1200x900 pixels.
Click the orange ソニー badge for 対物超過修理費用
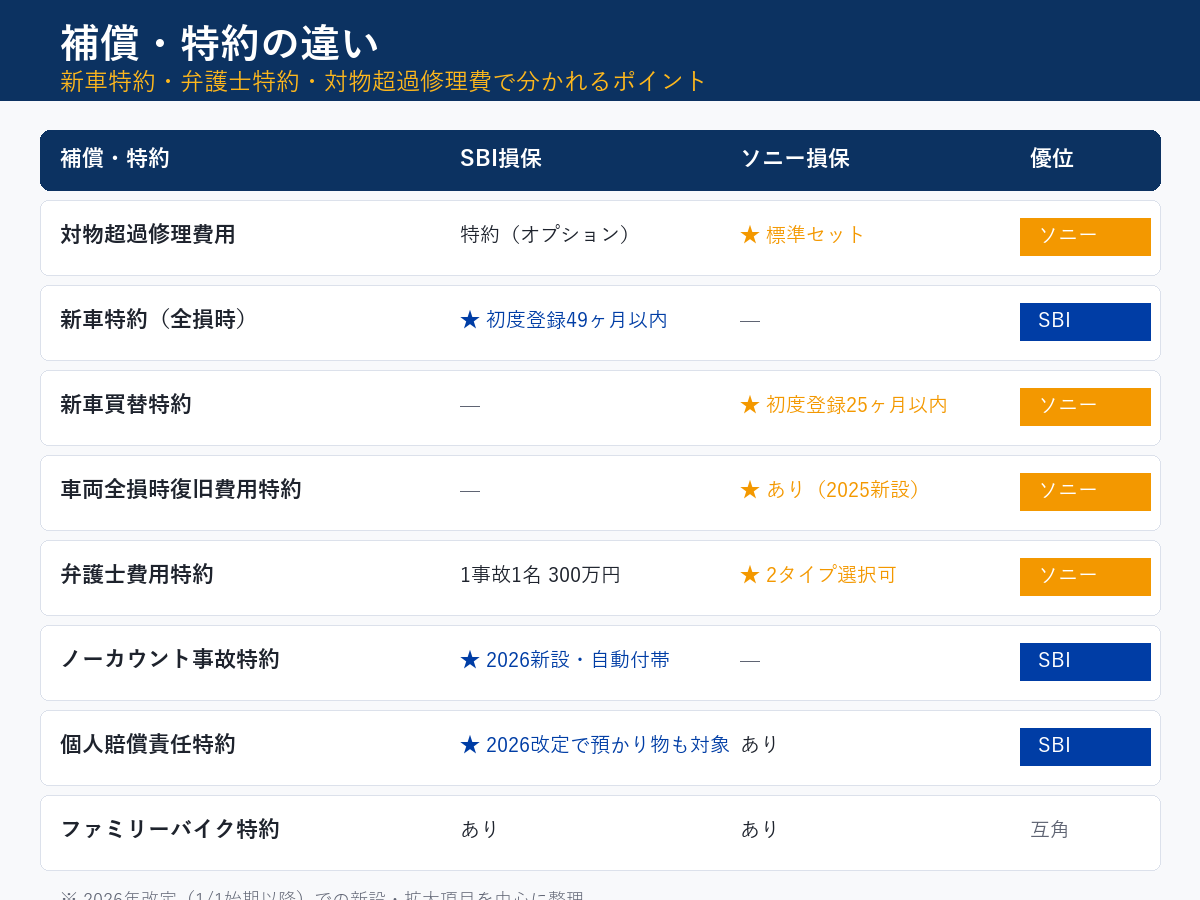[1085, 236]
